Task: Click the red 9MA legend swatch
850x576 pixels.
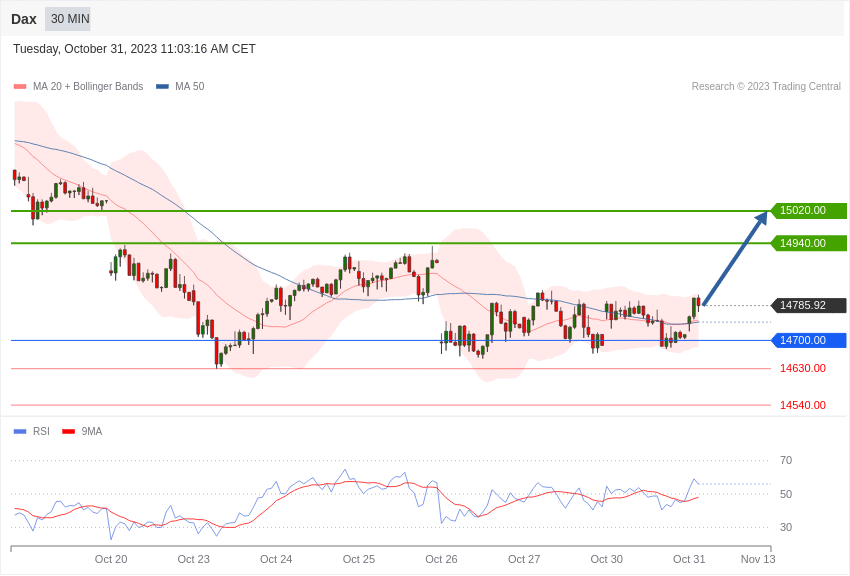Action: [69, 431]
